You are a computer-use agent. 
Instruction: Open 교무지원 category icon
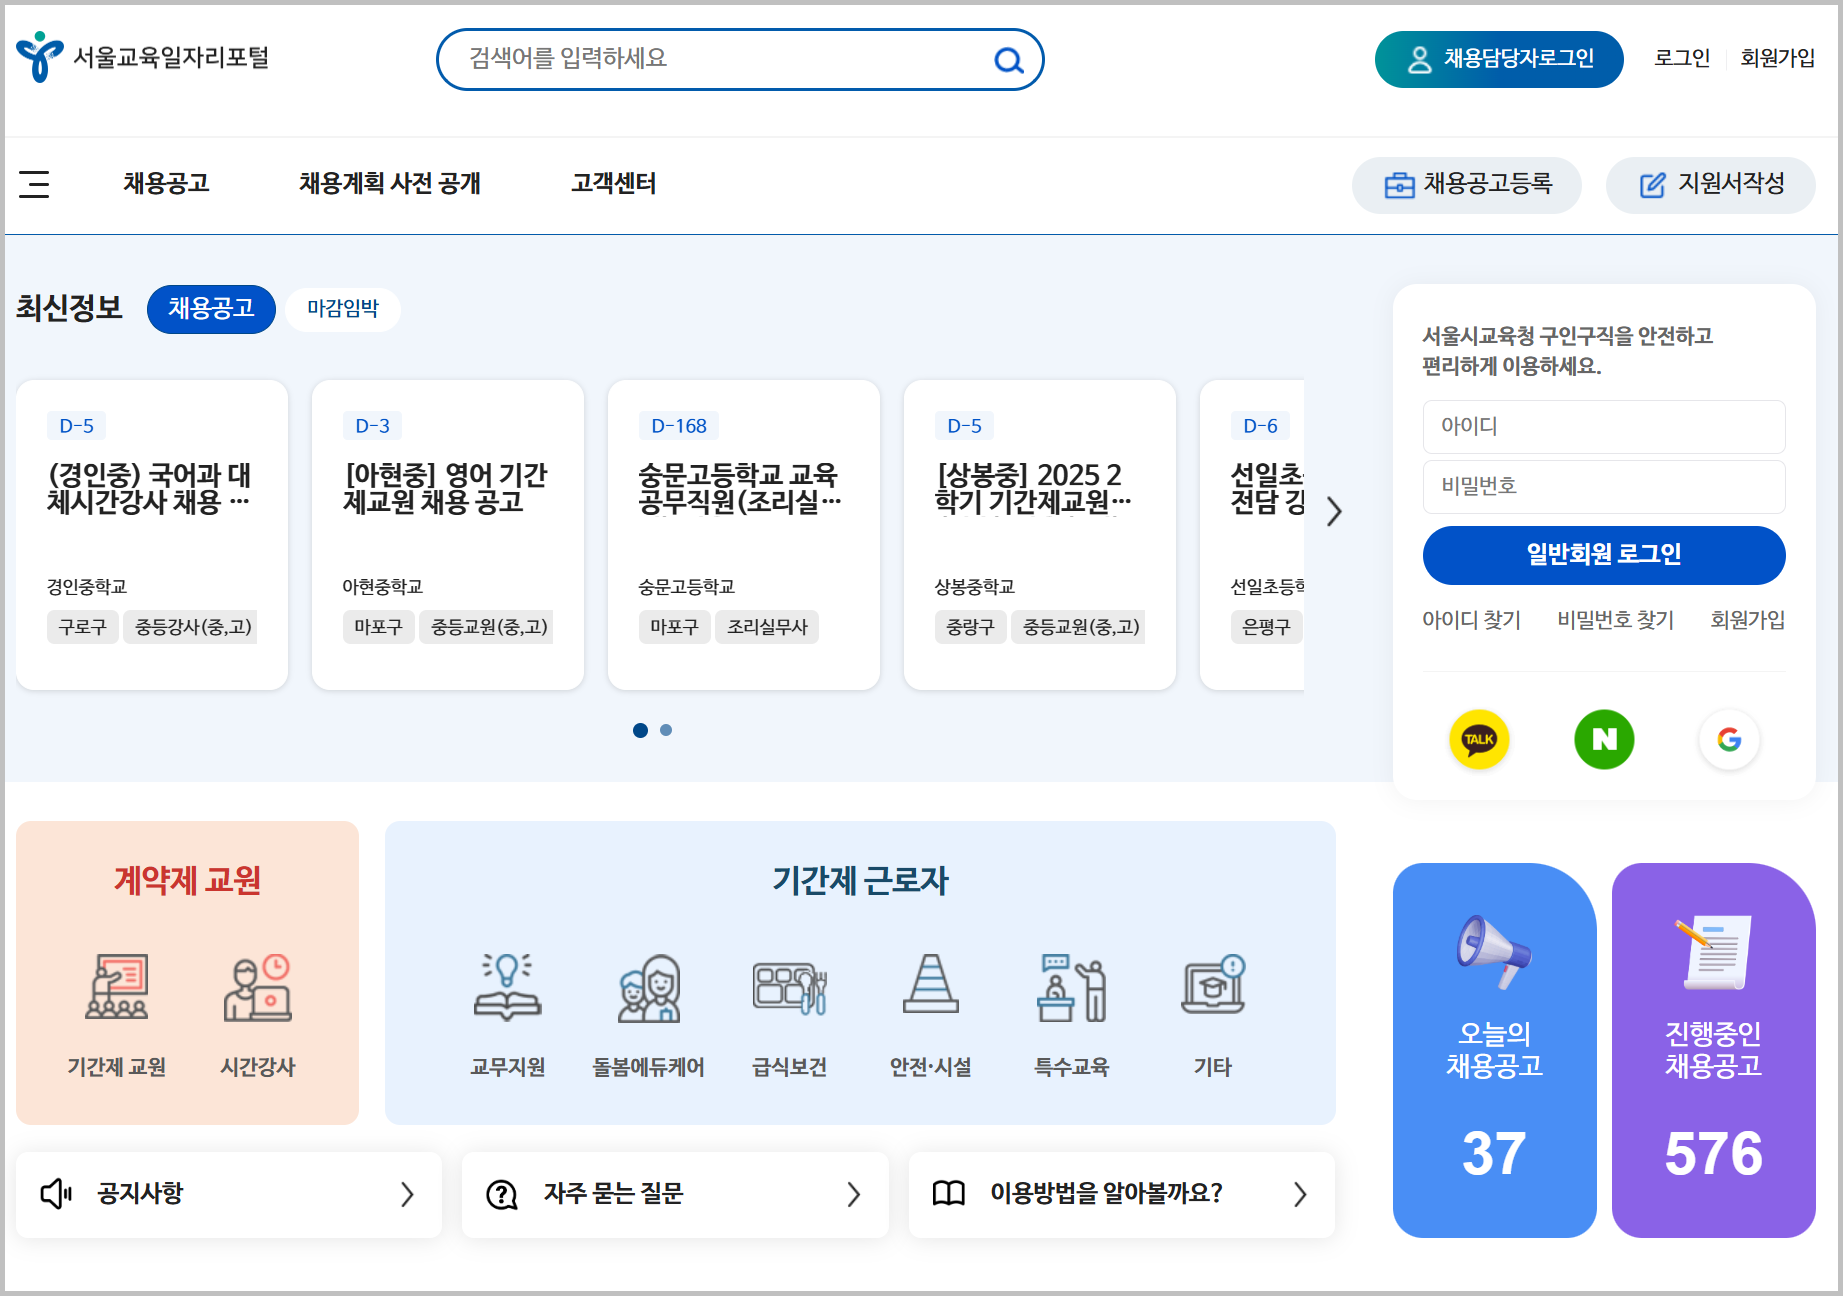click(508, 987)
